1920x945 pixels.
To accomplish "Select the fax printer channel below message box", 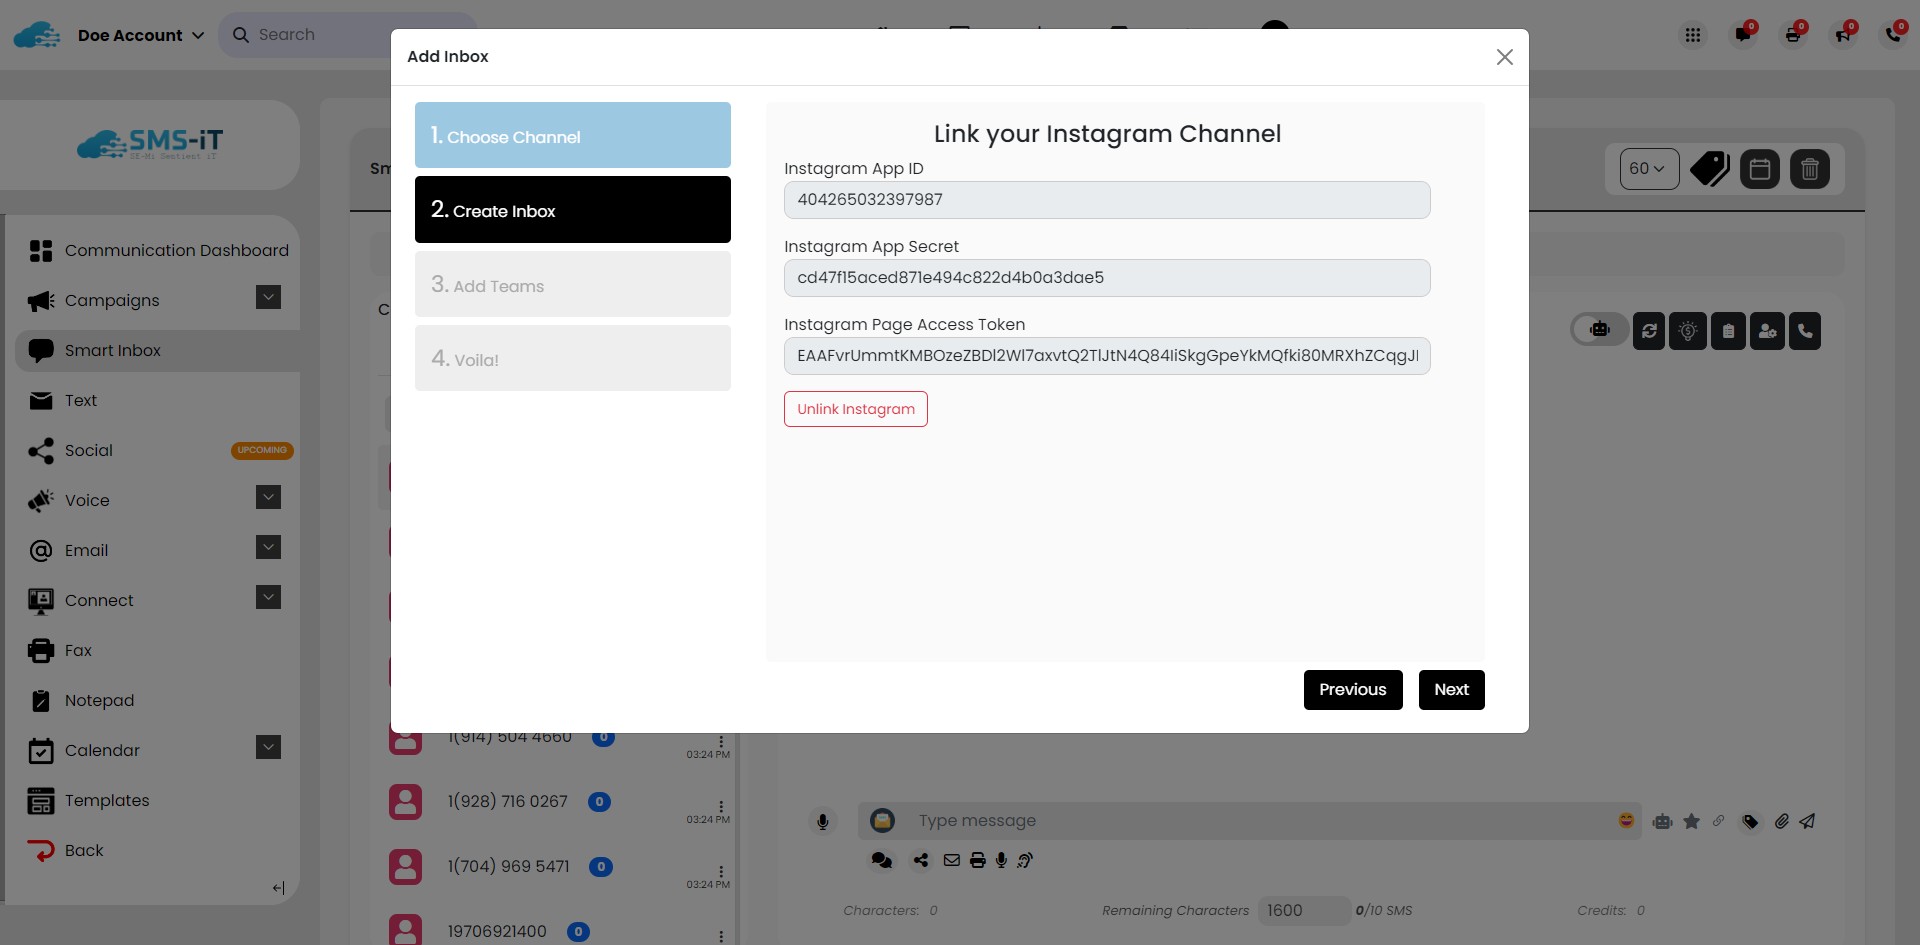I will click(978, 860).
